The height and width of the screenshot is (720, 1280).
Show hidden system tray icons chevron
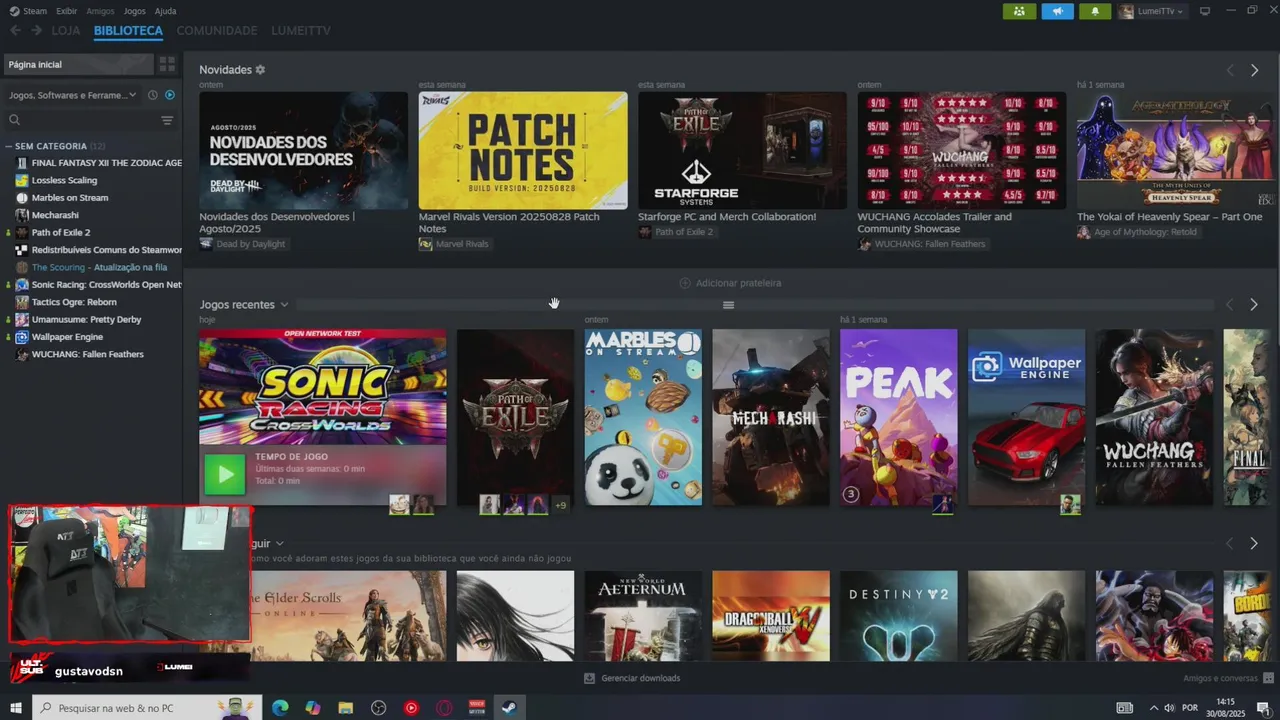pyautogui.click(x=1154, y=708)
